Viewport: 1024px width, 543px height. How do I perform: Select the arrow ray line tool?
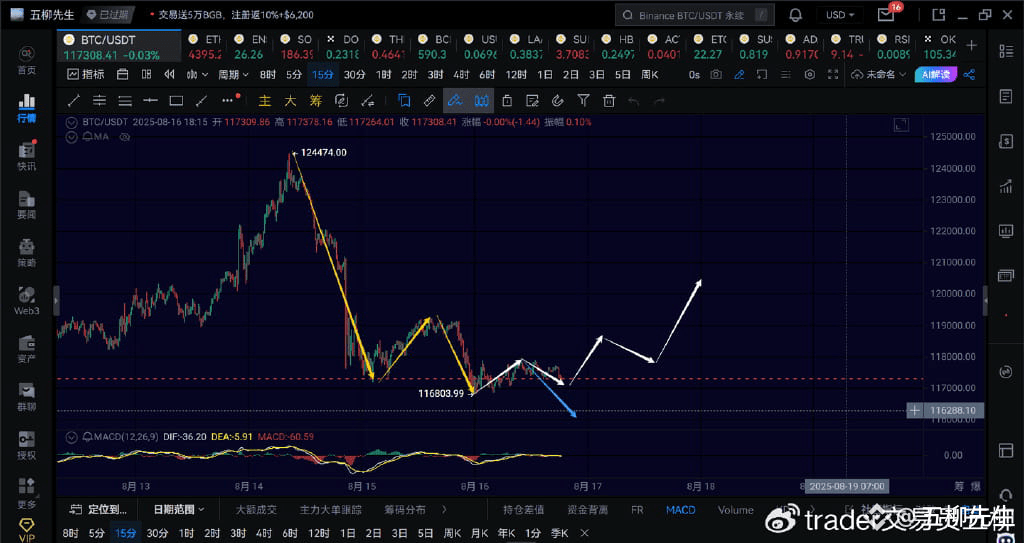(x=202, y=101)
